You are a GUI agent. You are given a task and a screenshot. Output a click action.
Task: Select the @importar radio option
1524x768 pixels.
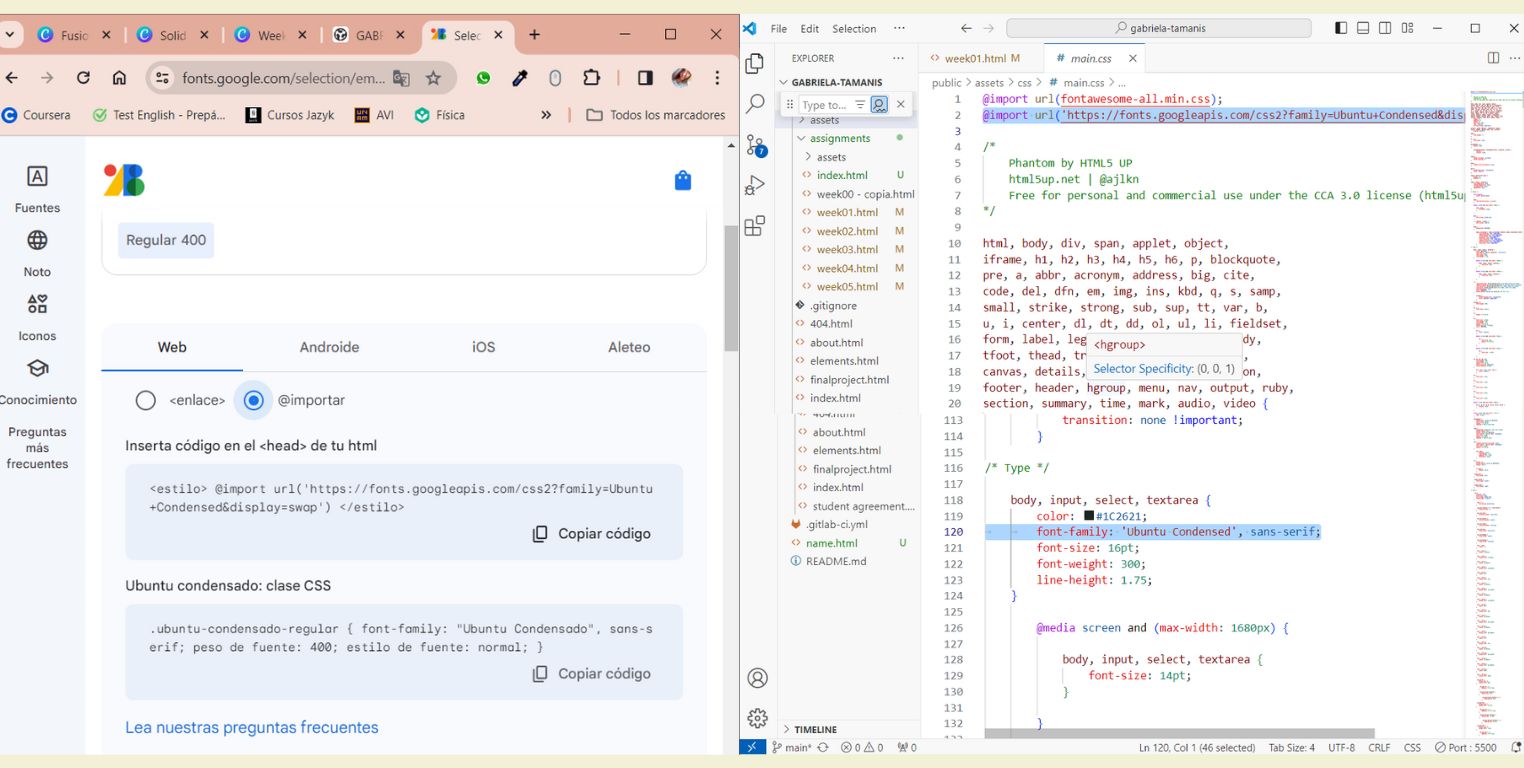tap(254, 400)
